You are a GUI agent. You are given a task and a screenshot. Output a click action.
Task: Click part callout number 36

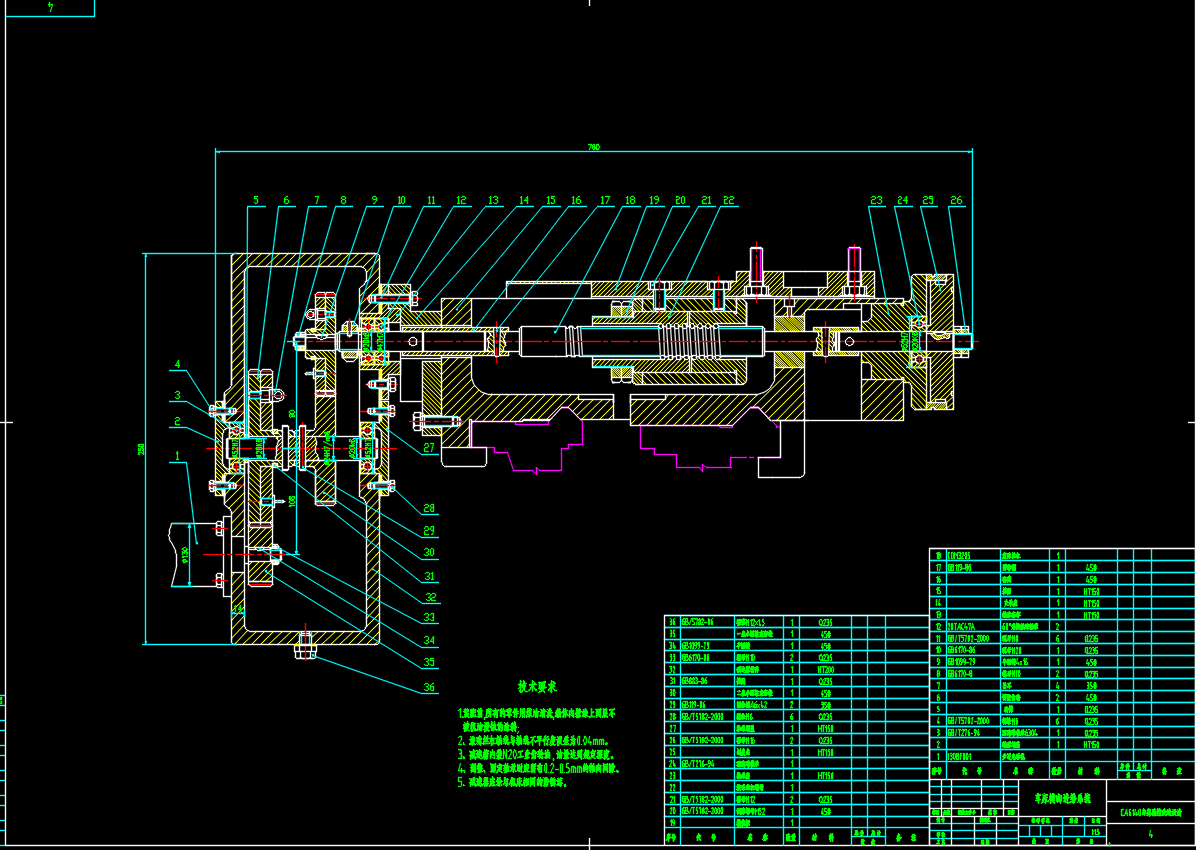(428, 688)
